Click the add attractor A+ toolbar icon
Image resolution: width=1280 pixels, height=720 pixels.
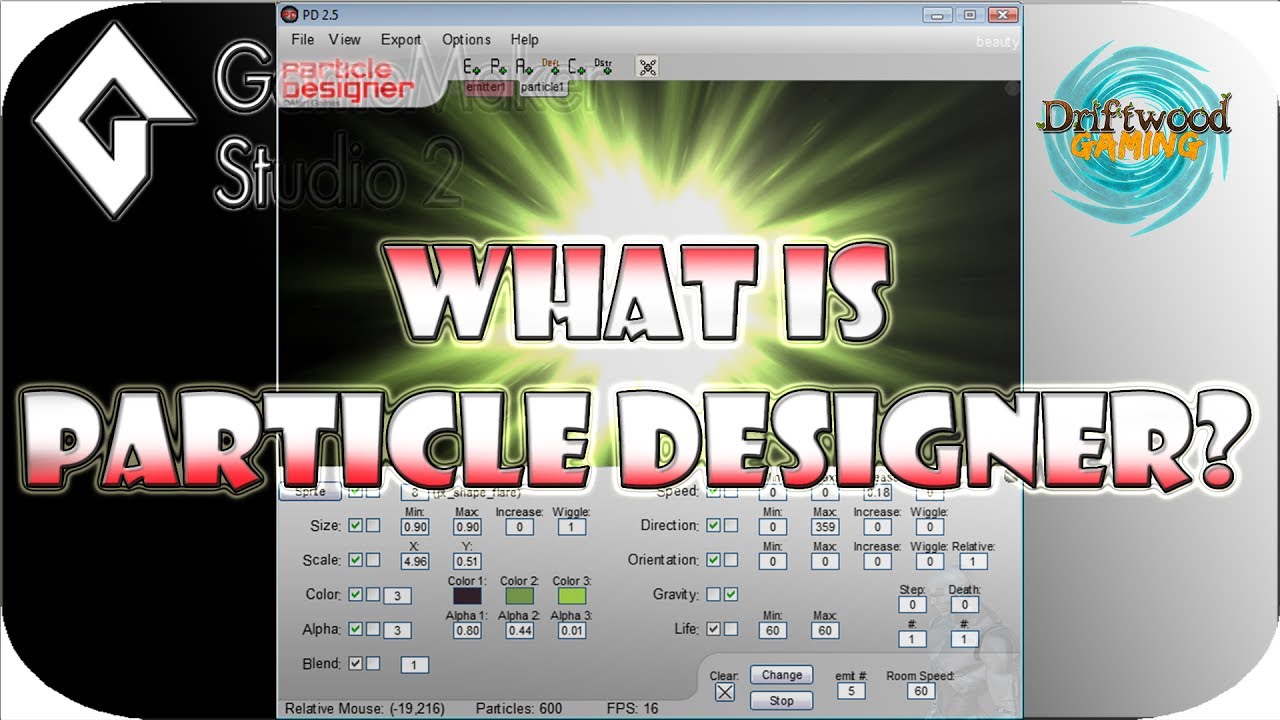click(x=524, y=67)
